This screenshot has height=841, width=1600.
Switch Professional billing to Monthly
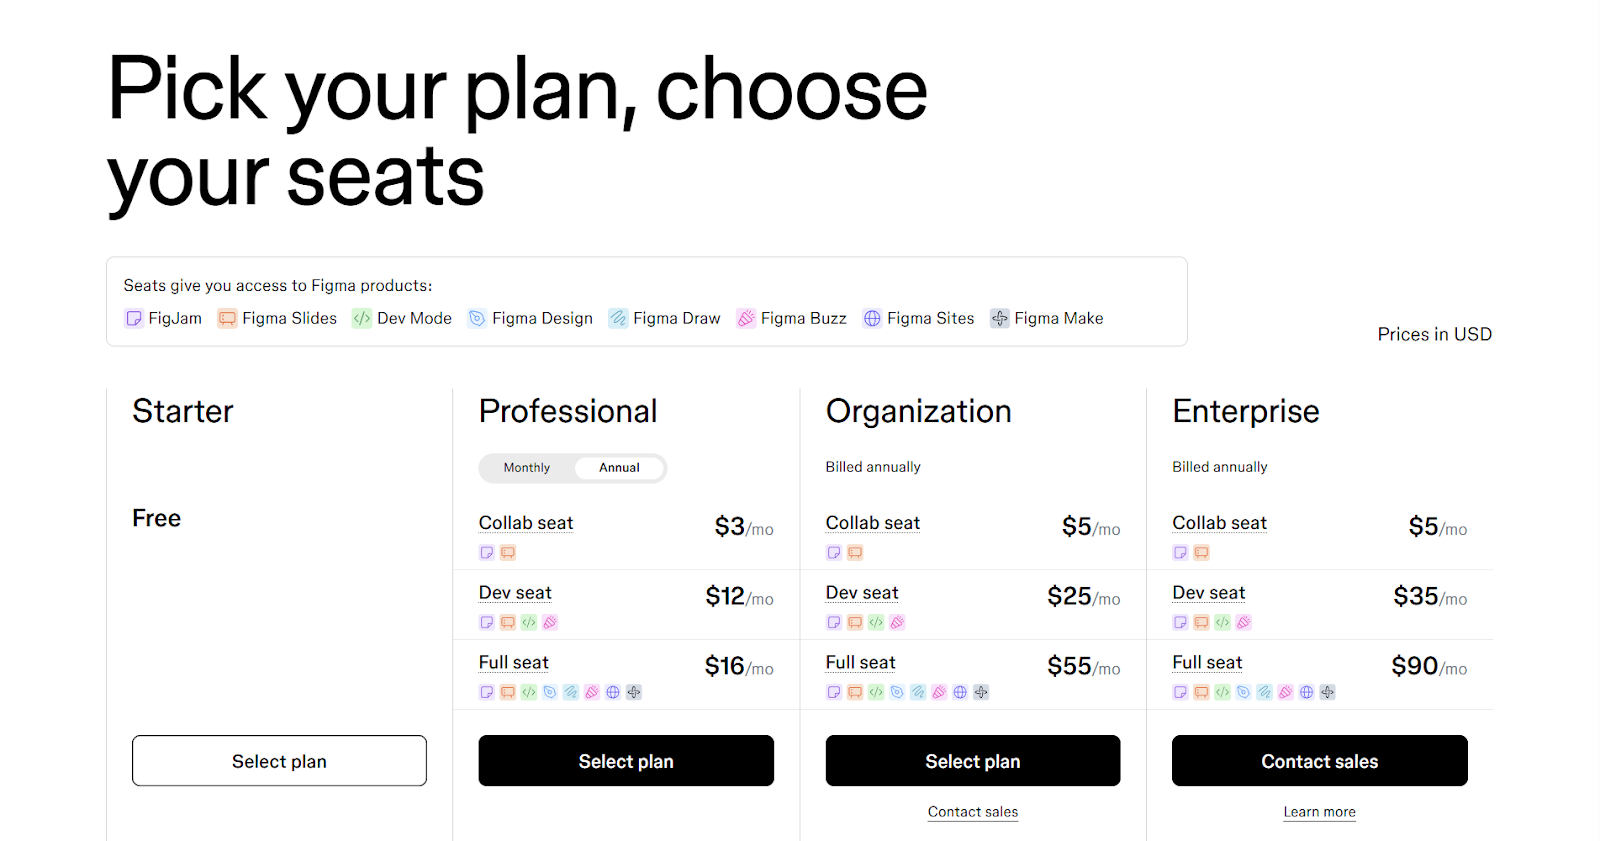click(x=527, y=468)
